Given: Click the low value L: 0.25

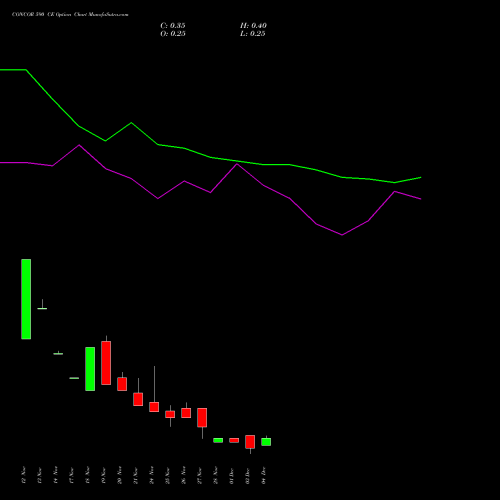Looking at the screenshot, I should [x=252, y=34].
